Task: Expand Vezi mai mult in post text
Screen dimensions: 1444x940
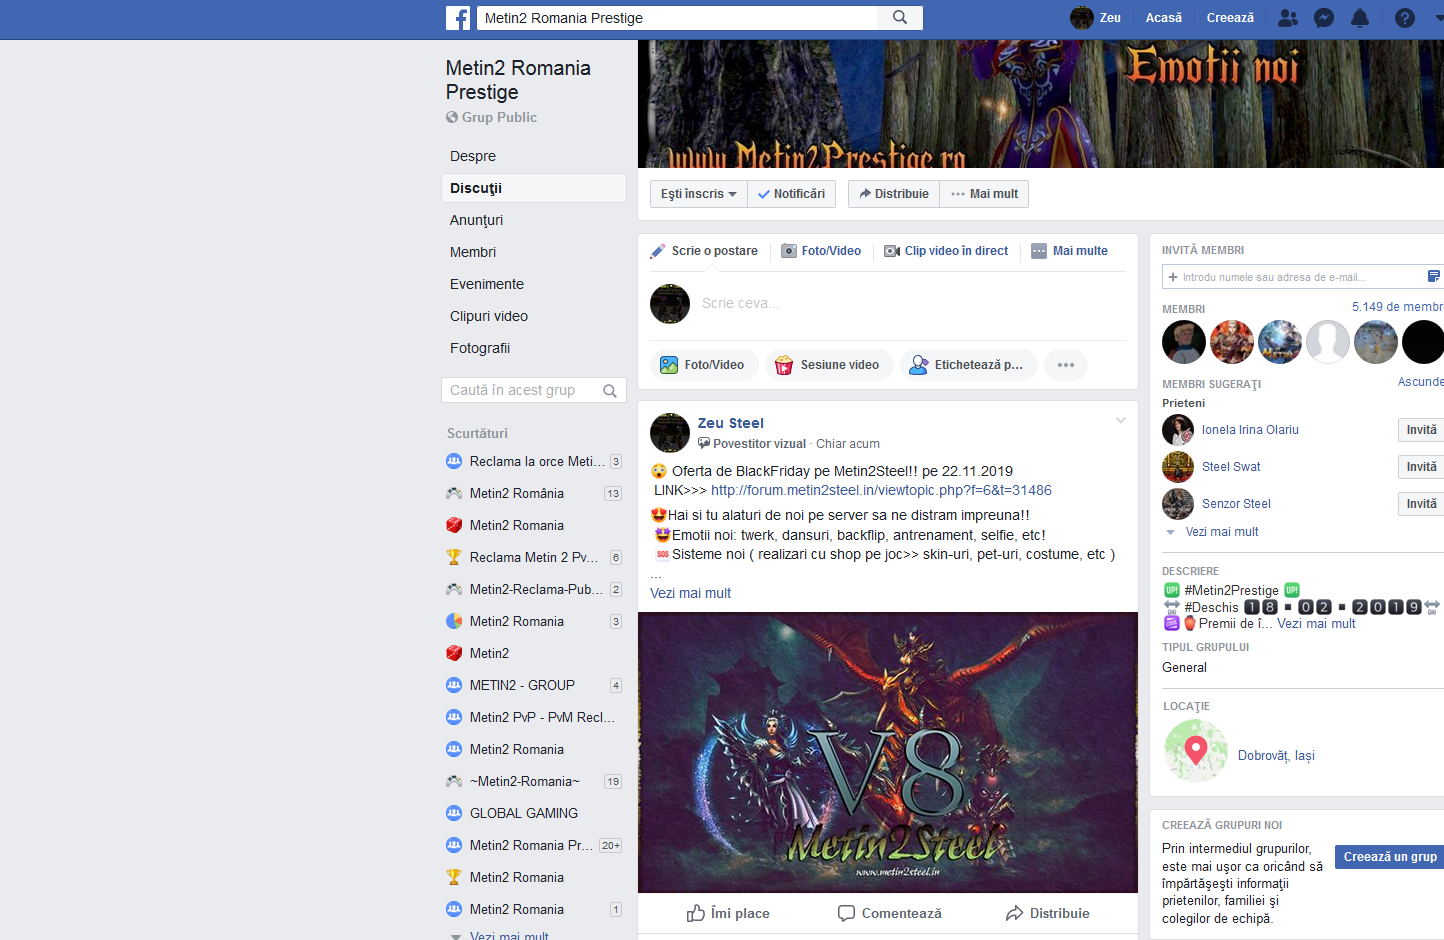Action: pyautogui.click(x=690, y=593)
